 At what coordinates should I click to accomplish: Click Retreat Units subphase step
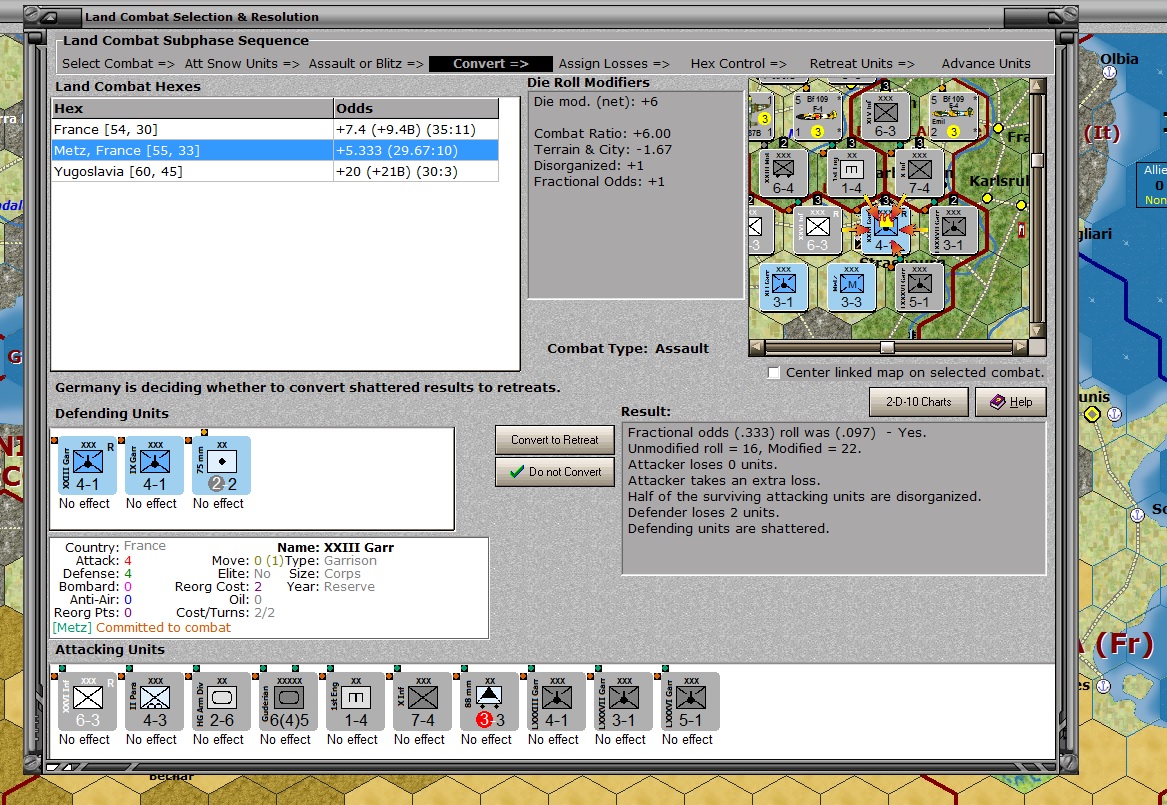862,64
